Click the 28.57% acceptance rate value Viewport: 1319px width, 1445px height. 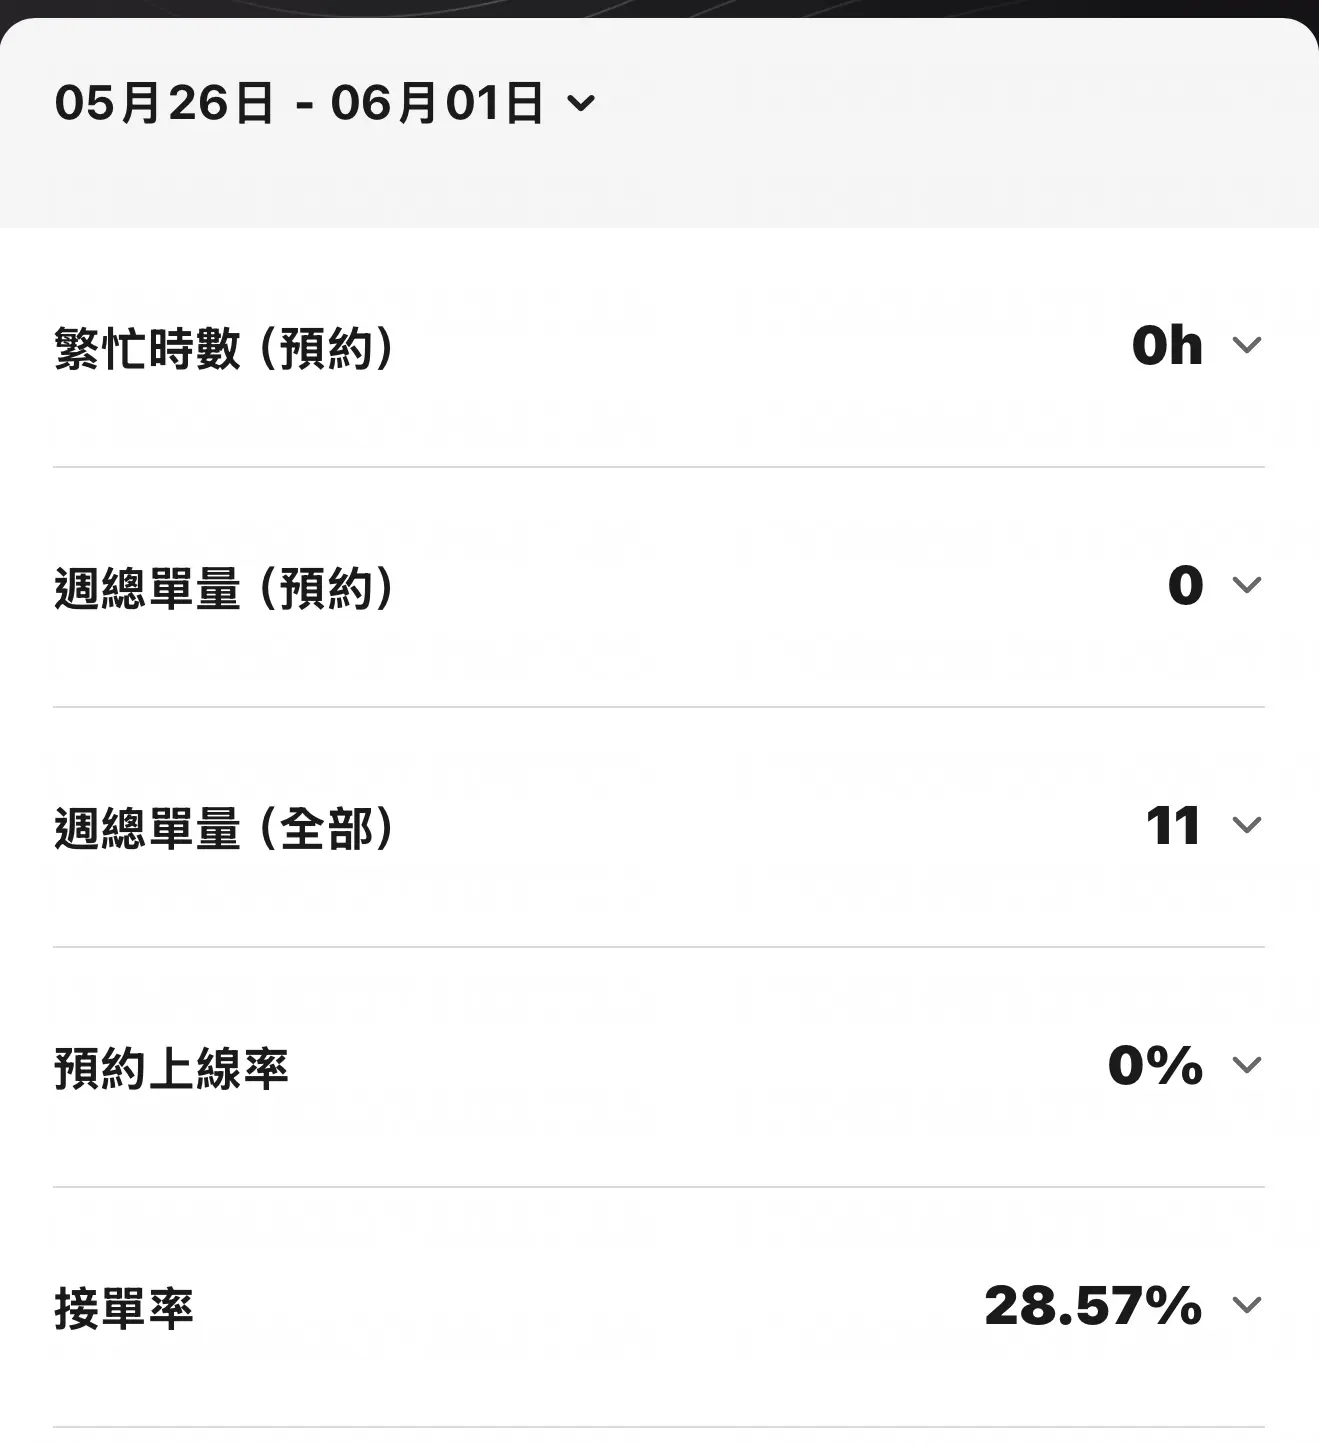1093,1305
